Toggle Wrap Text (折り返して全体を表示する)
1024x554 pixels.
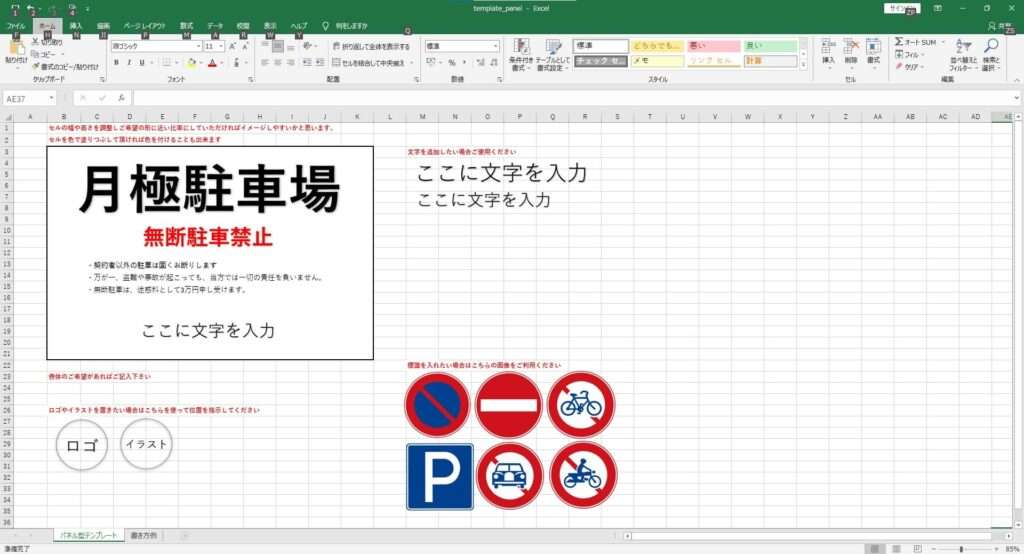pos(369,46)
